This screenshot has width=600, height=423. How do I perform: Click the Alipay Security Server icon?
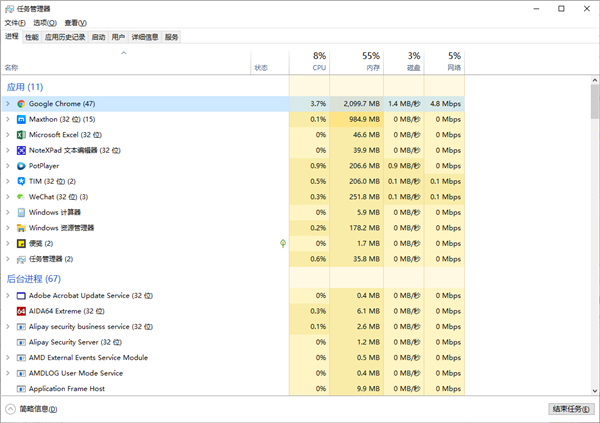21,342
